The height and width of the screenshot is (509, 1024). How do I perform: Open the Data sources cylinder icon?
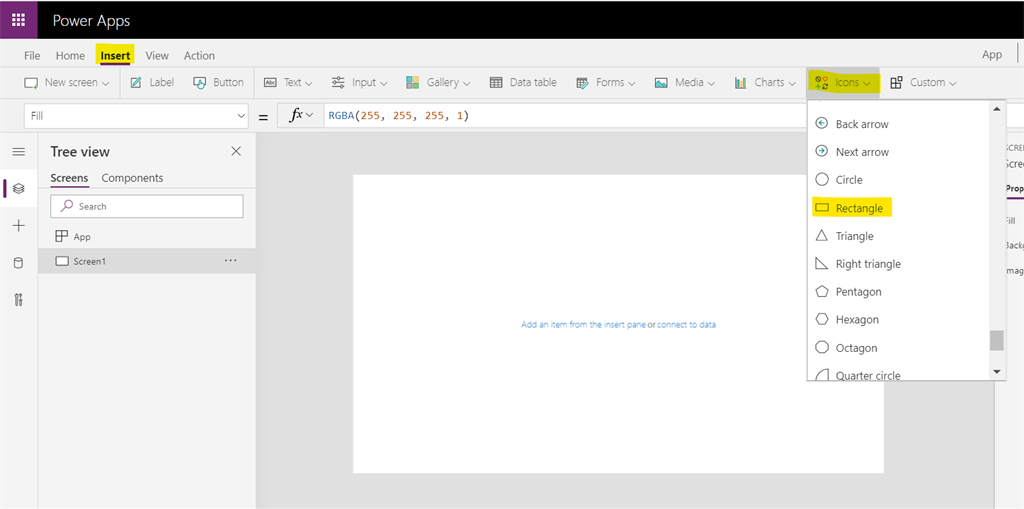pyautogui.click(x=19, y=263)
